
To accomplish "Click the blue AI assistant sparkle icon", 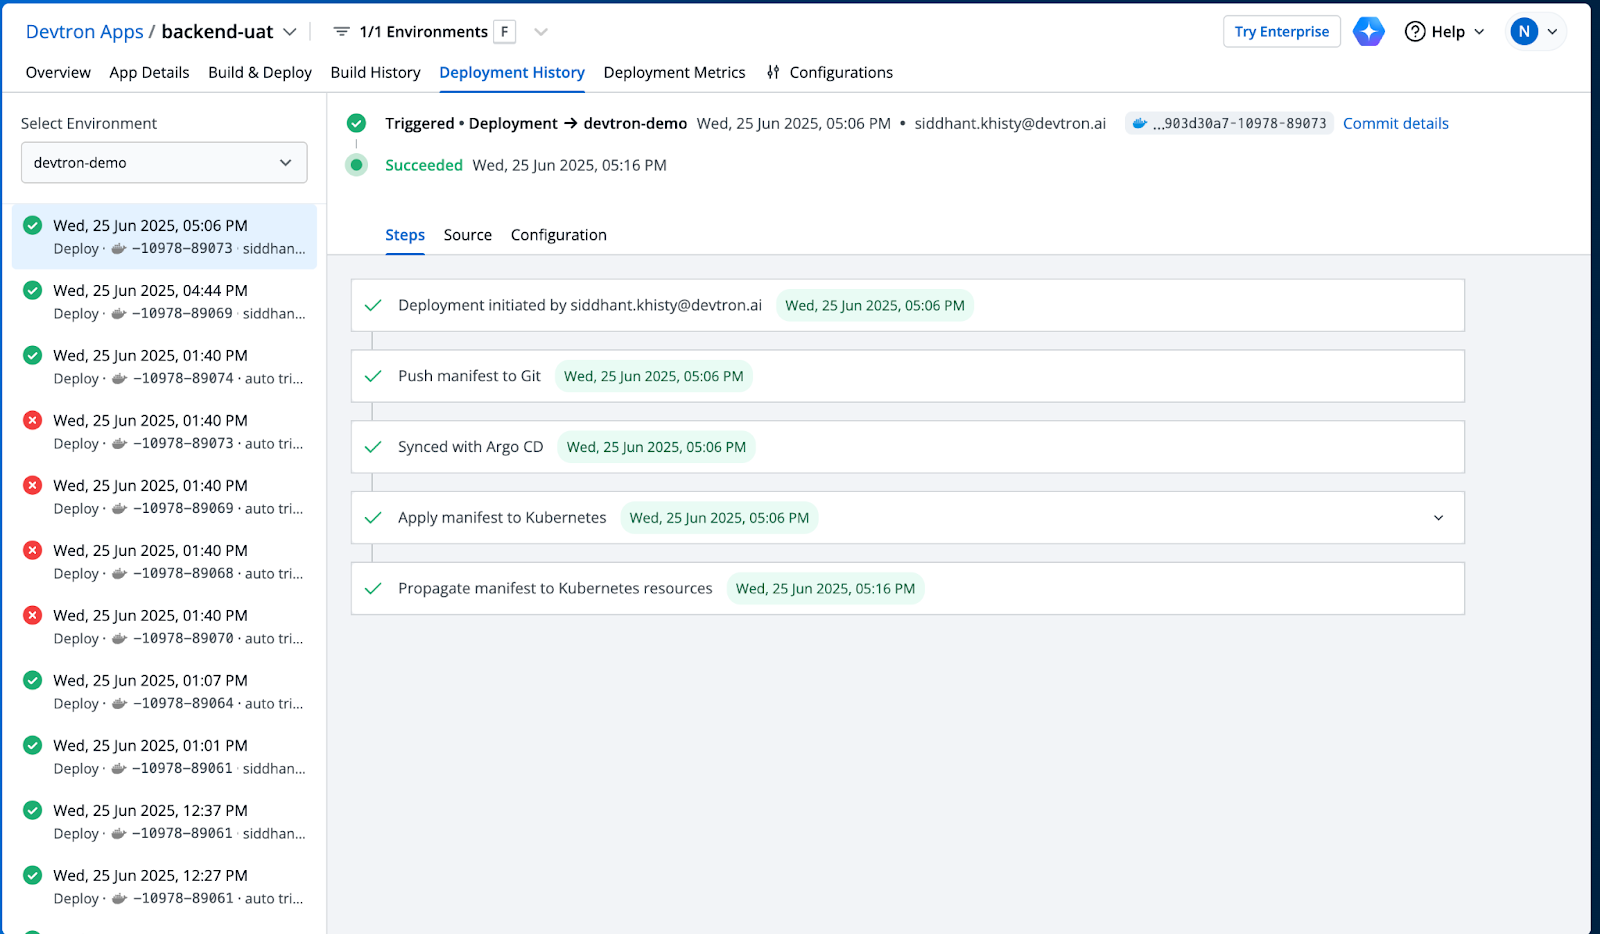I will (x=1368, y=31).
